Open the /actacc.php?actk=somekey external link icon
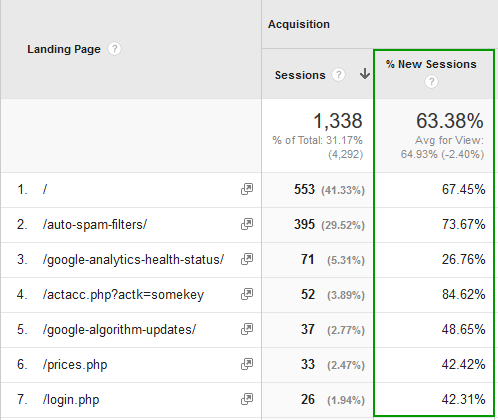This screenshot has height=420, width=498. [x=247, y=294]
